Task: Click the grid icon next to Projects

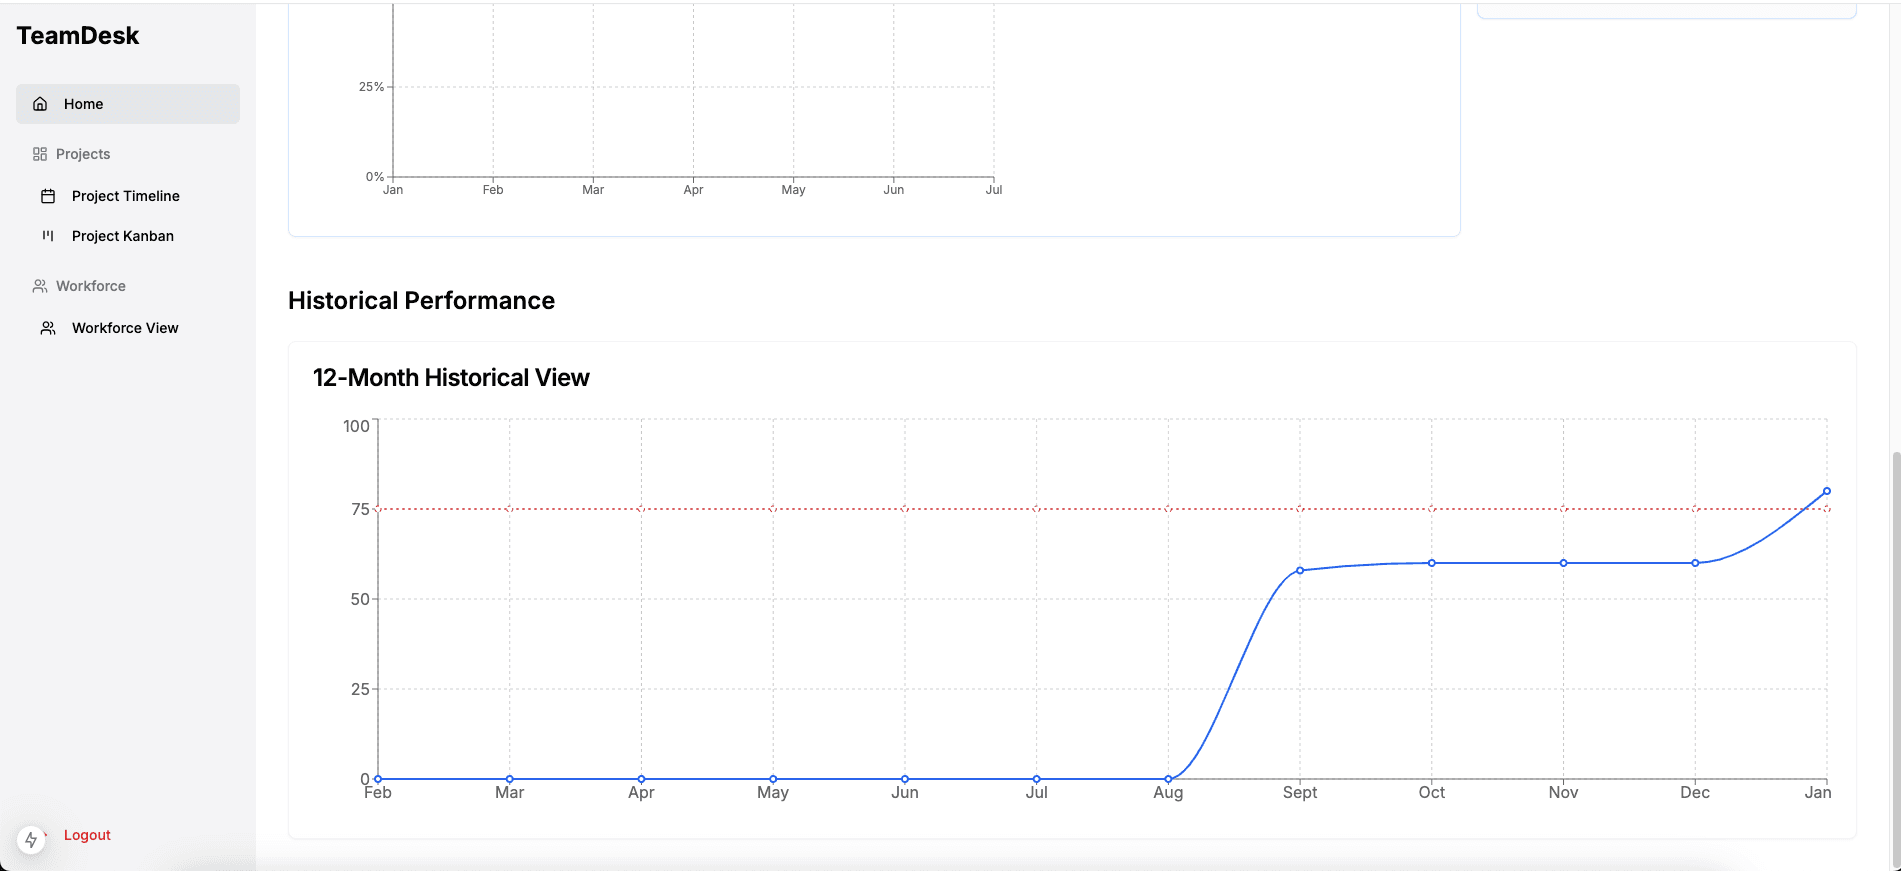Action: (x=40, y=154)
